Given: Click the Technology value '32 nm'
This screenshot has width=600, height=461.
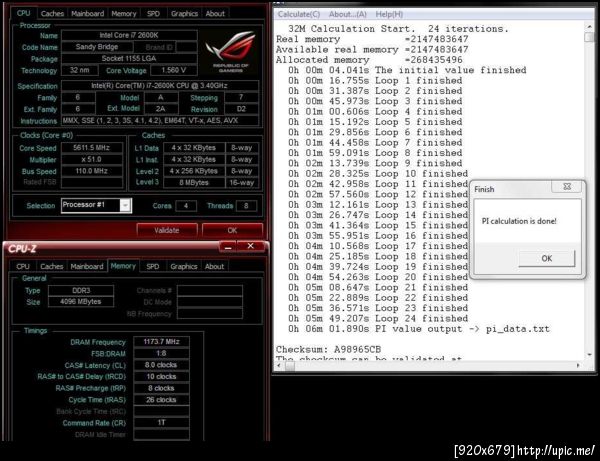Looking at the screenshot, I should click(80, 70).
